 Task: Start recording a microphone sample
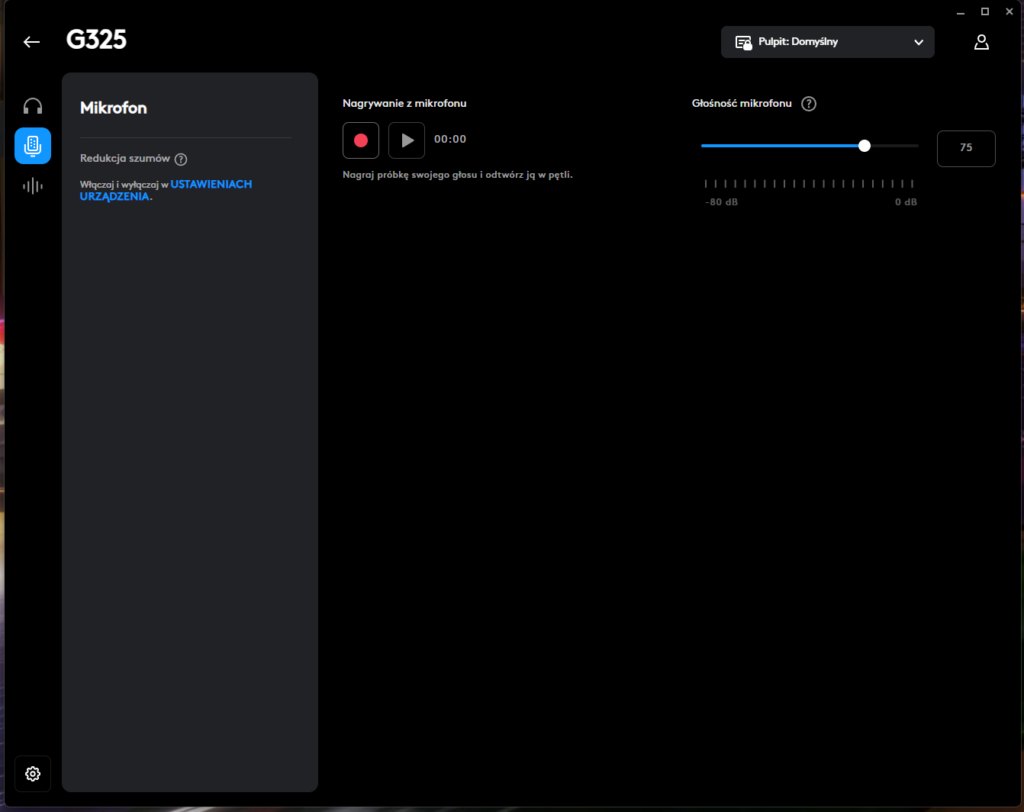(361, 140)
